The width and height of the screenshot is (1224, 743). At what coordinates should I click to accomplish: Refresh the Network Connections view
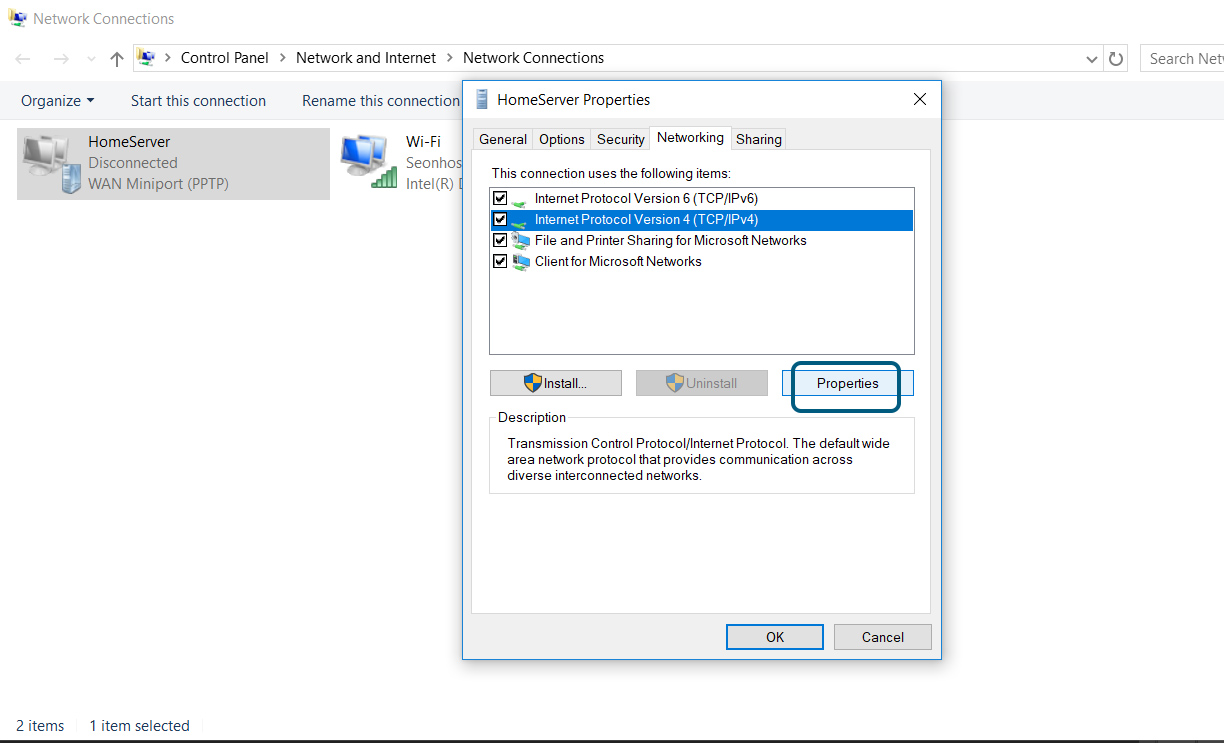tap(1117, 59)
